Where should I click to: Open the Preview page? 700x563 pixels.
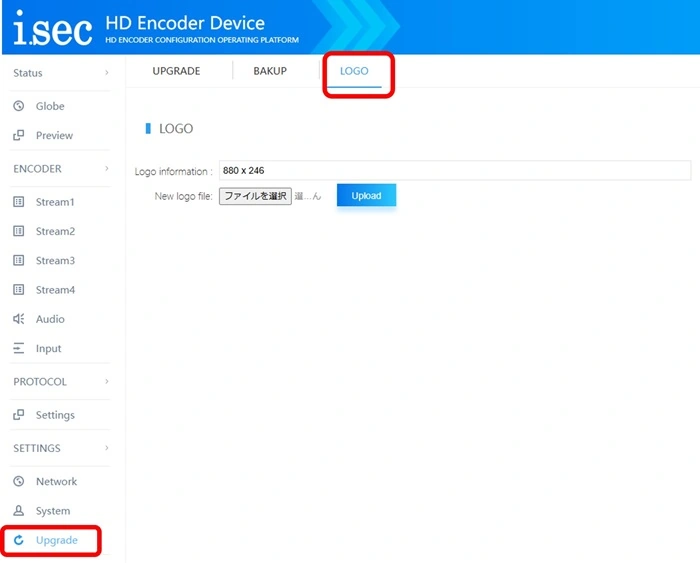tap(54, 135)
